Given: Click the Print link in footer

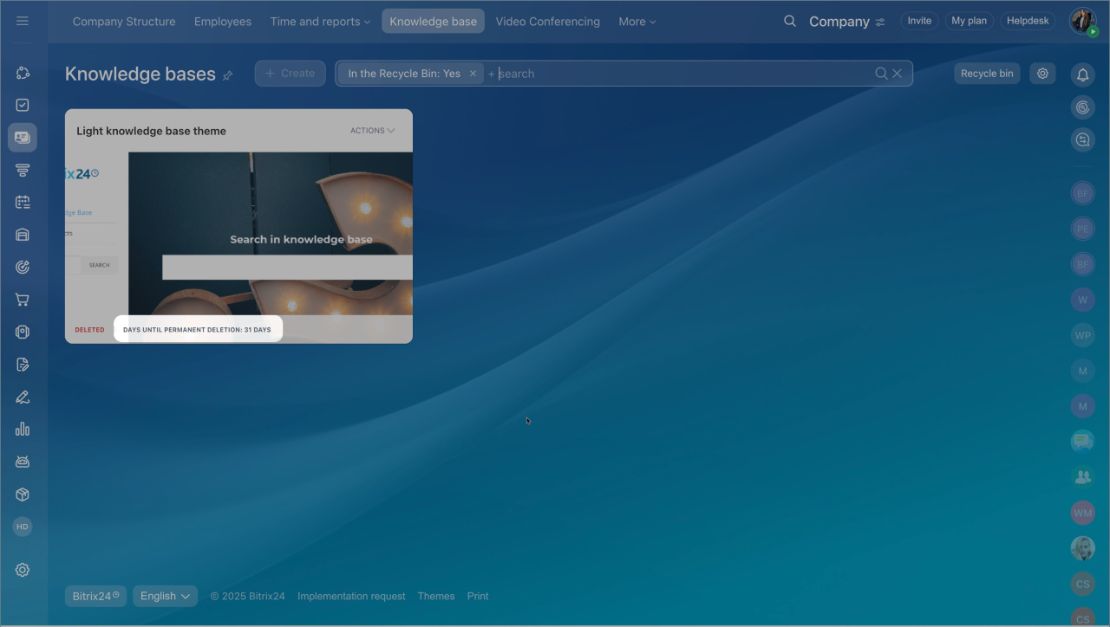Looking at the screenshot, I should point(478,596).
